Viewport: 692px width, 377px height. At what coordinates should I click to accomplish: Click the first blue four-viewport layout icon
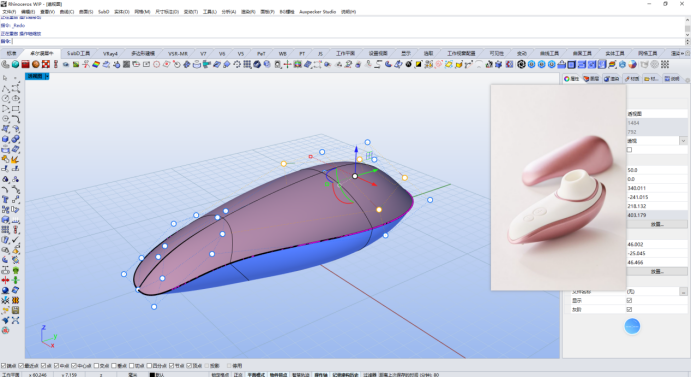[572, 64]
